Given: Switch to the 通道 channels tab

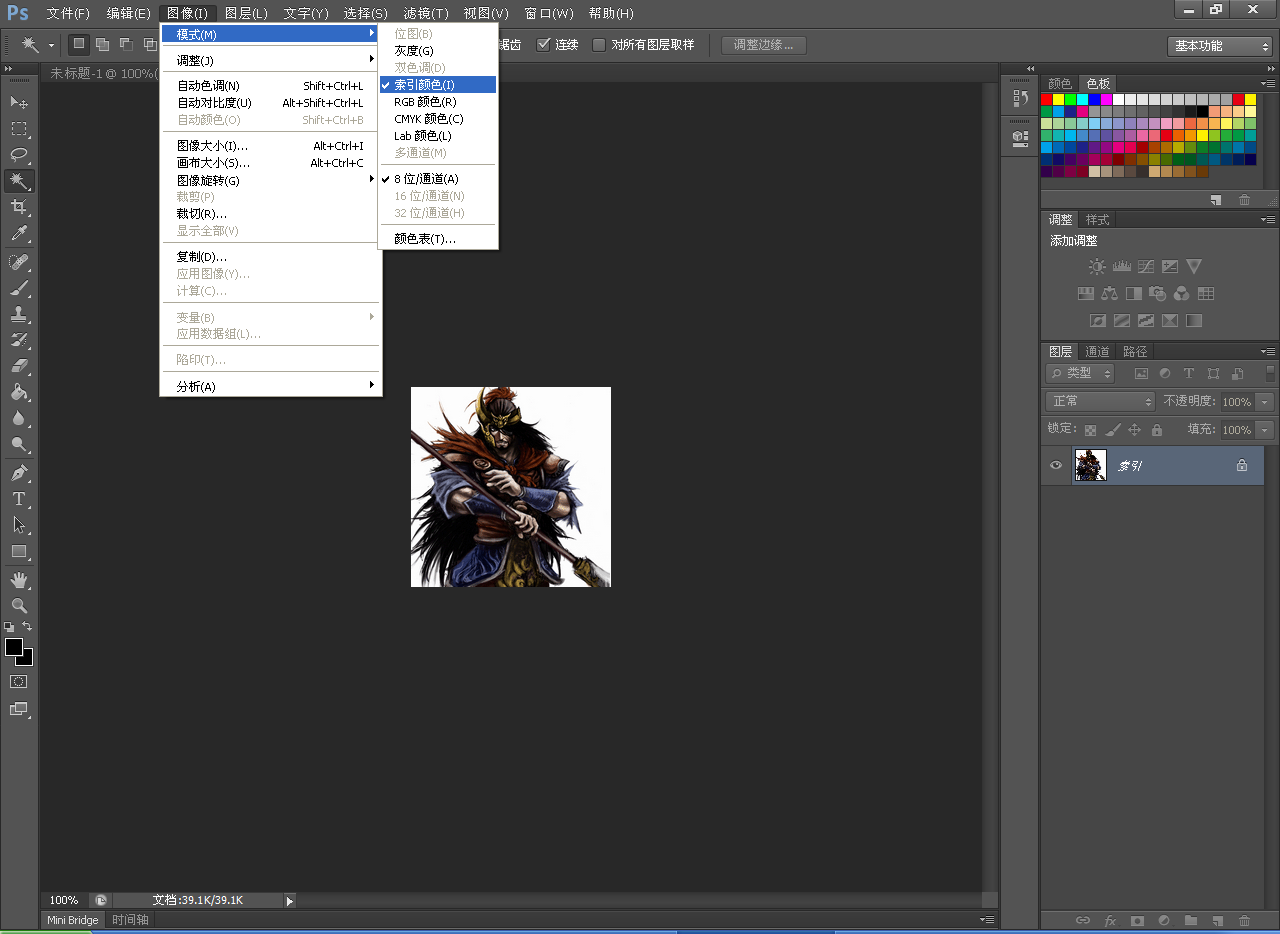Looking at the screenshot, I should point(1097,351).
